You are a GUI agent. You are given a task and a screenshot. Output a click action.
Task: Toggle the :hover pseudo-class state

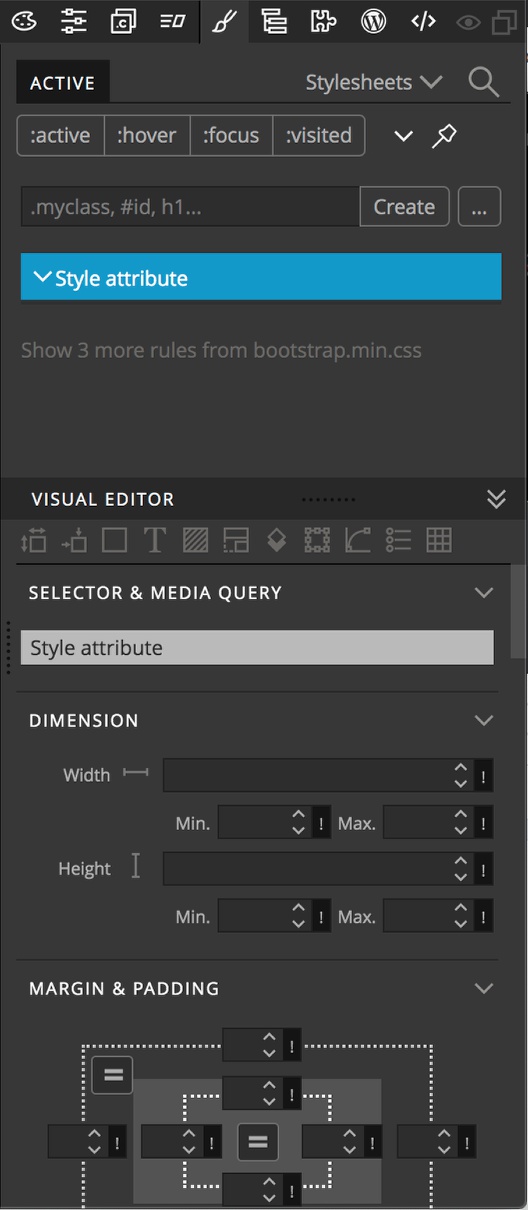point(147,135)
